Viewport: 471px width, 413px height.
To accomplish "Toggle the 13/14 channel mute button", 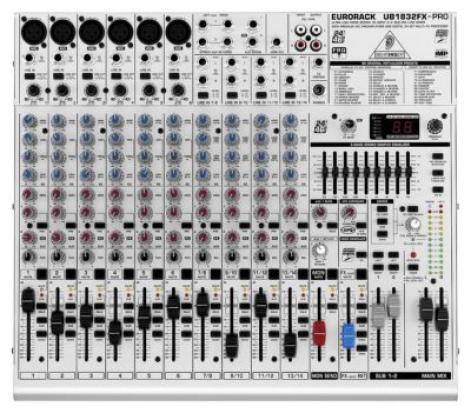I will 303,274.
